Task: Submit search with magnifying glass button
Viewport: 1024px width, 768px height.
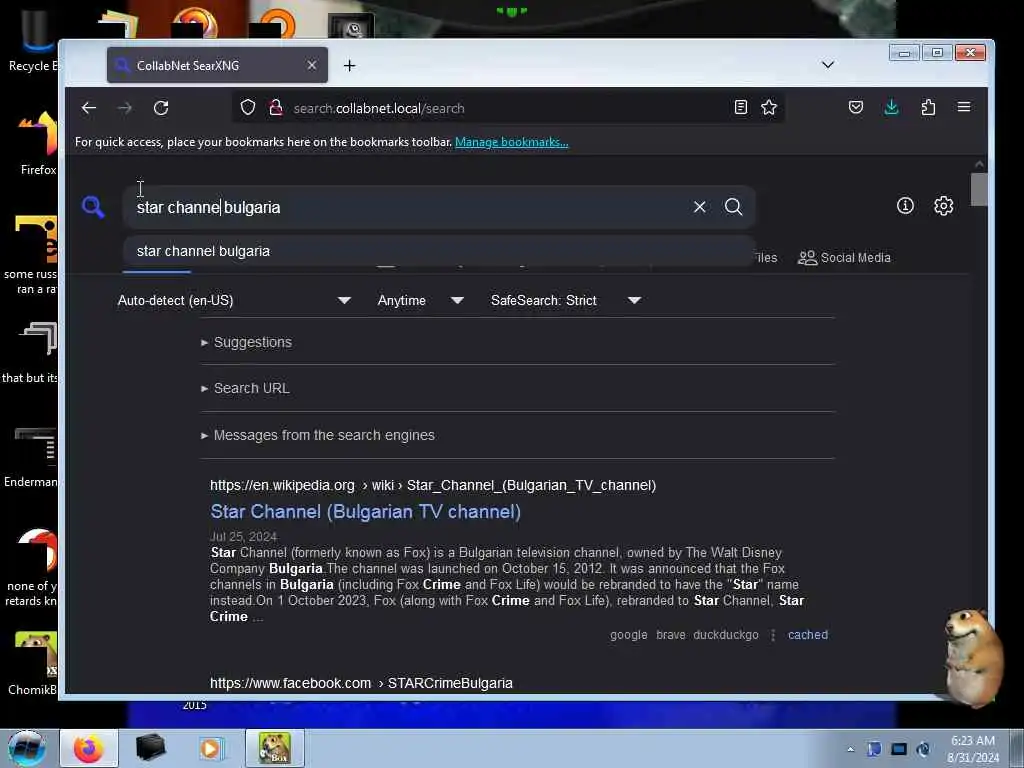Action: point(733,207)
